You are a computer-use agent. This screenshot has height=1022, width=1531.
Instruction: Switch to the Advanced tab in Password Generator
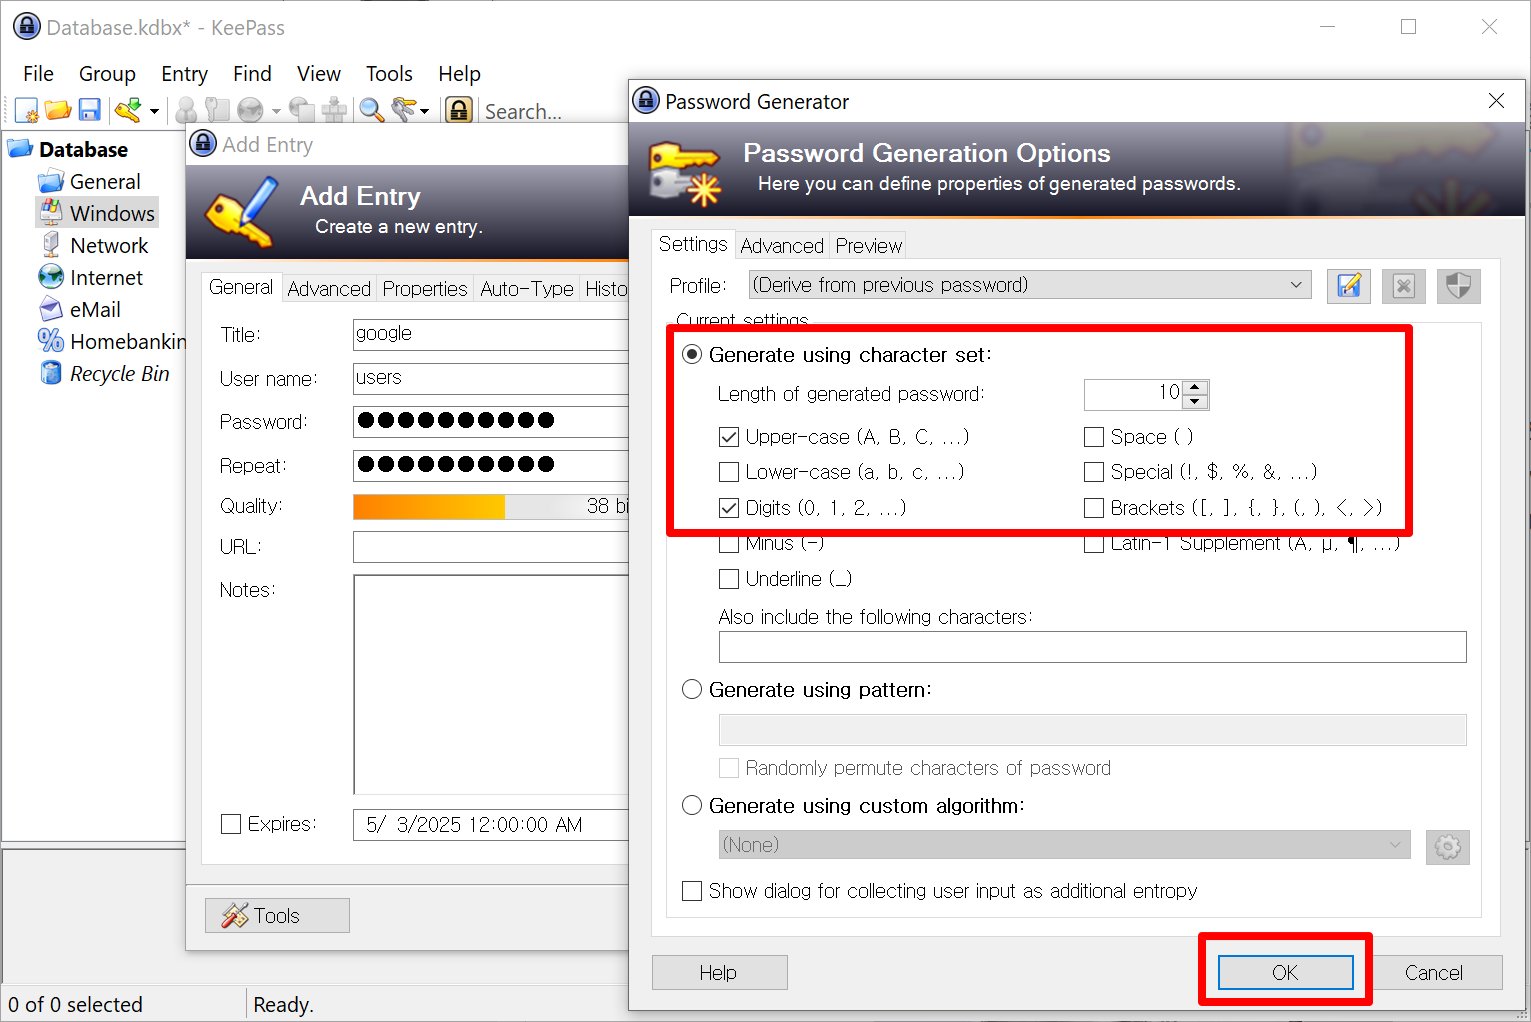pyautogui.click(x=782, y=246)
